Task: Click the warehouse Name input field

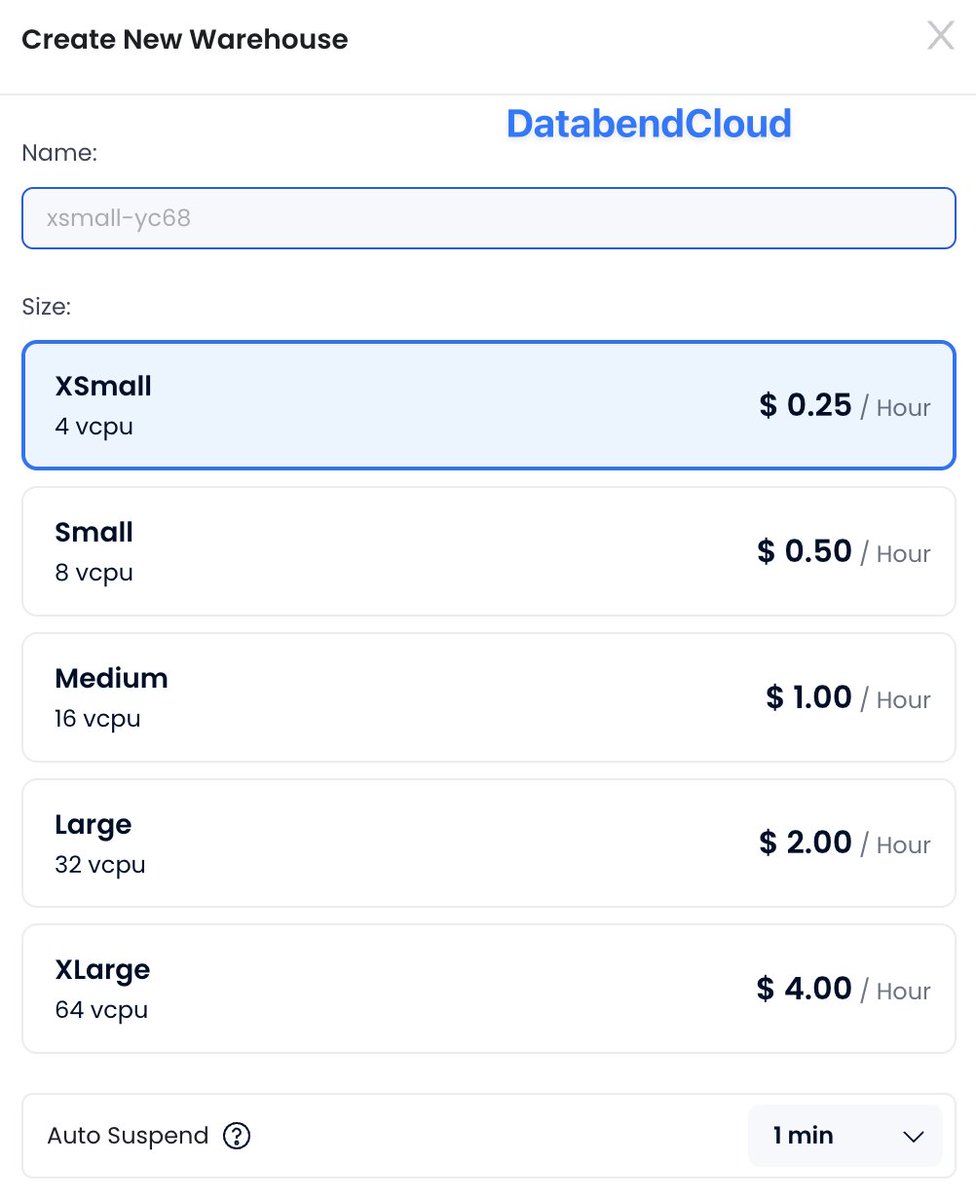Action: (x=488, y=218)
